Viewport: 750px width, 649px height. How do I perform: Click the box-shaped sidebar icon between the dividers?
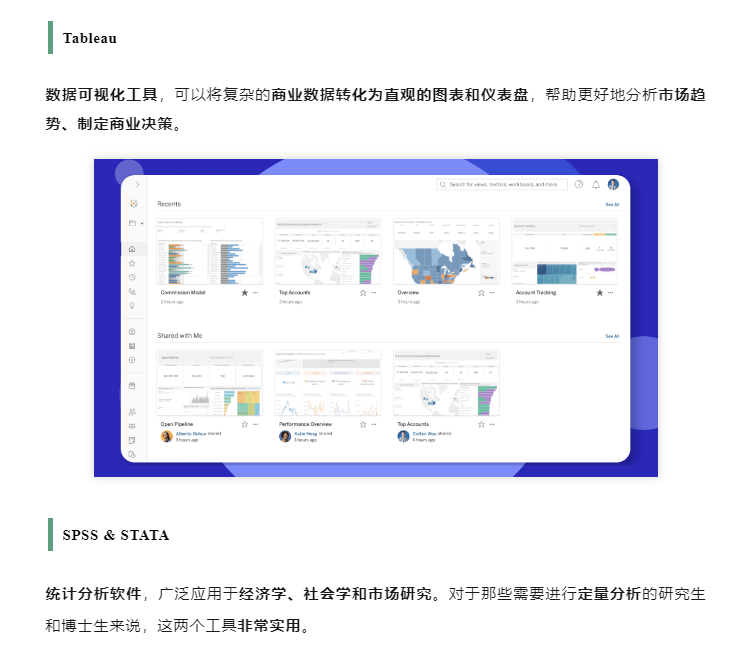(132, 385)
